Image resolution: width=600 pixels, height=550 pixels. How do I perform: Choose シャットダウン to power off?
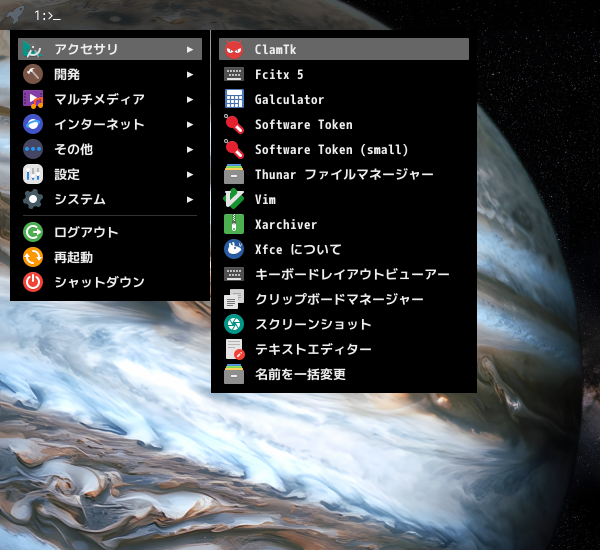tap(110, 282)
